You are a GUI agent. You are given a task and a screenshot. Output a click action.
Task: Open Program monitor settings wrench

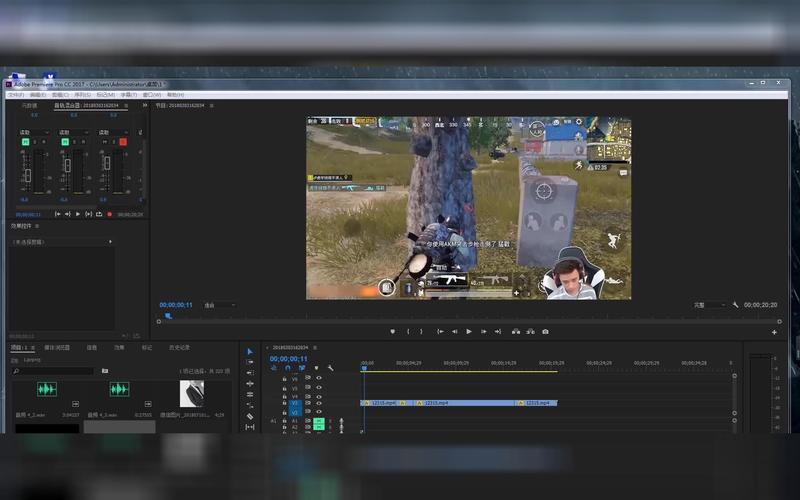click(735, 305)
